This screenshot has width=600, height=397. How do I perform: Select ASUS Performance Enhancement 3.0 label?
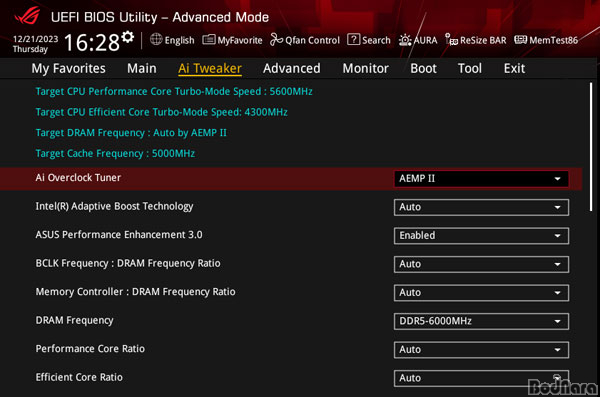click(x=119, y=235)
